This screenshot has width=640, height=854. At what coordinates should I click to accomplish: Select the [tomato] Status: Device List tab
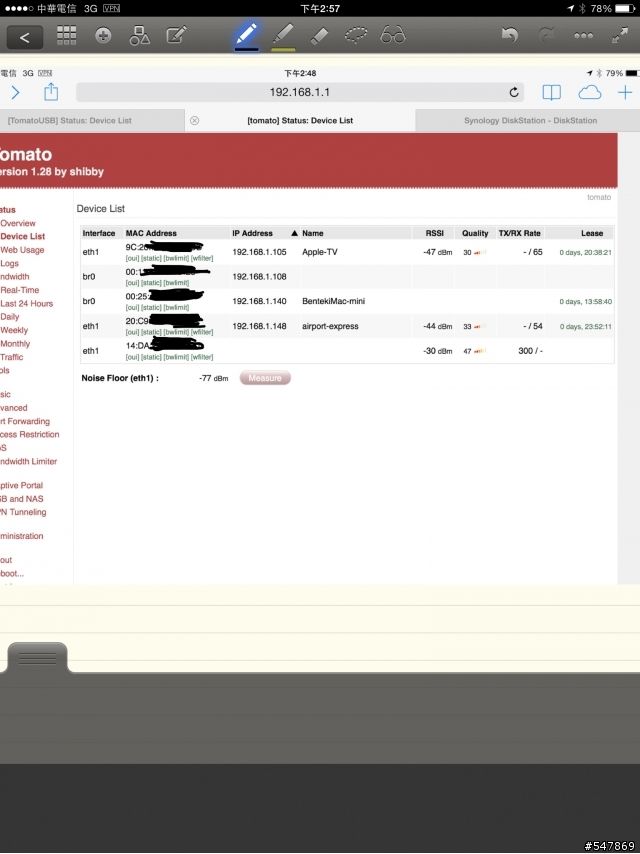[x=300, y=120]
